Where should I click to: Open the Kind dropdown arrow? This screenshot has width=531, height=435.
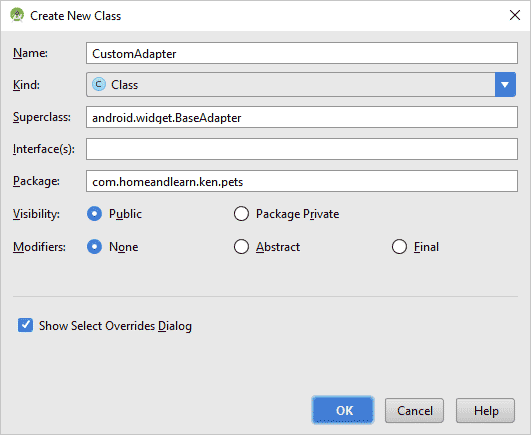[505, 84]
